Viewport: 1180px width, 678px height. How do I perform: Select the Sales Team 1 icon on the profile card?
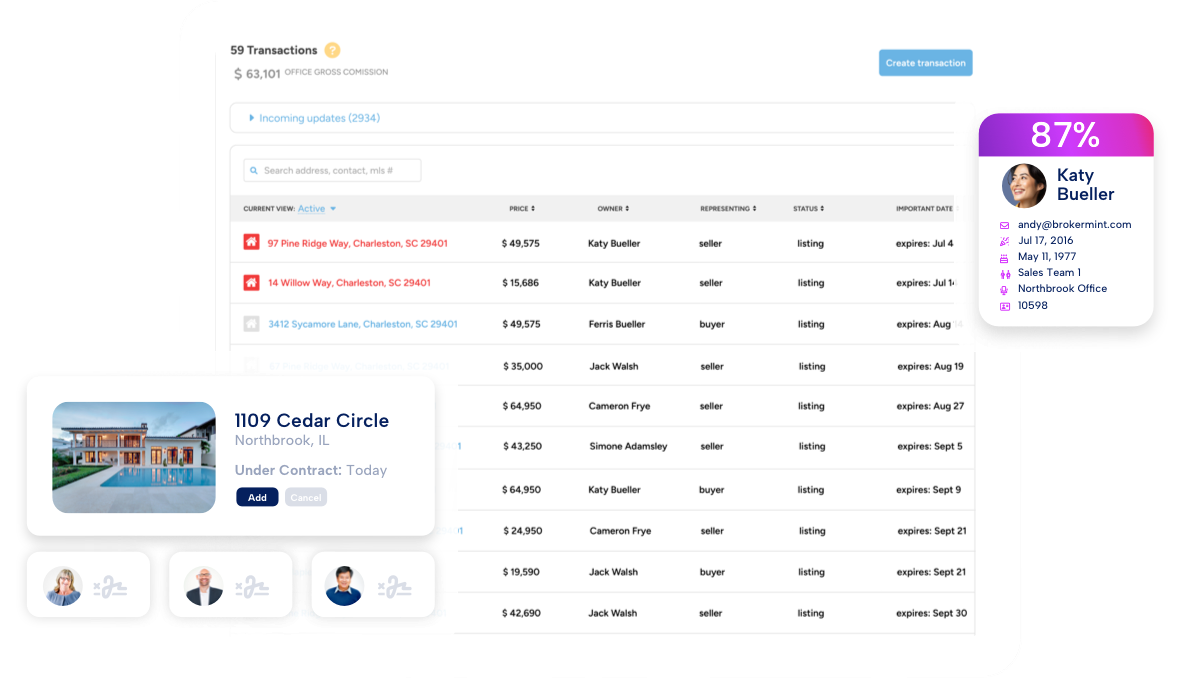point(1007,273)
